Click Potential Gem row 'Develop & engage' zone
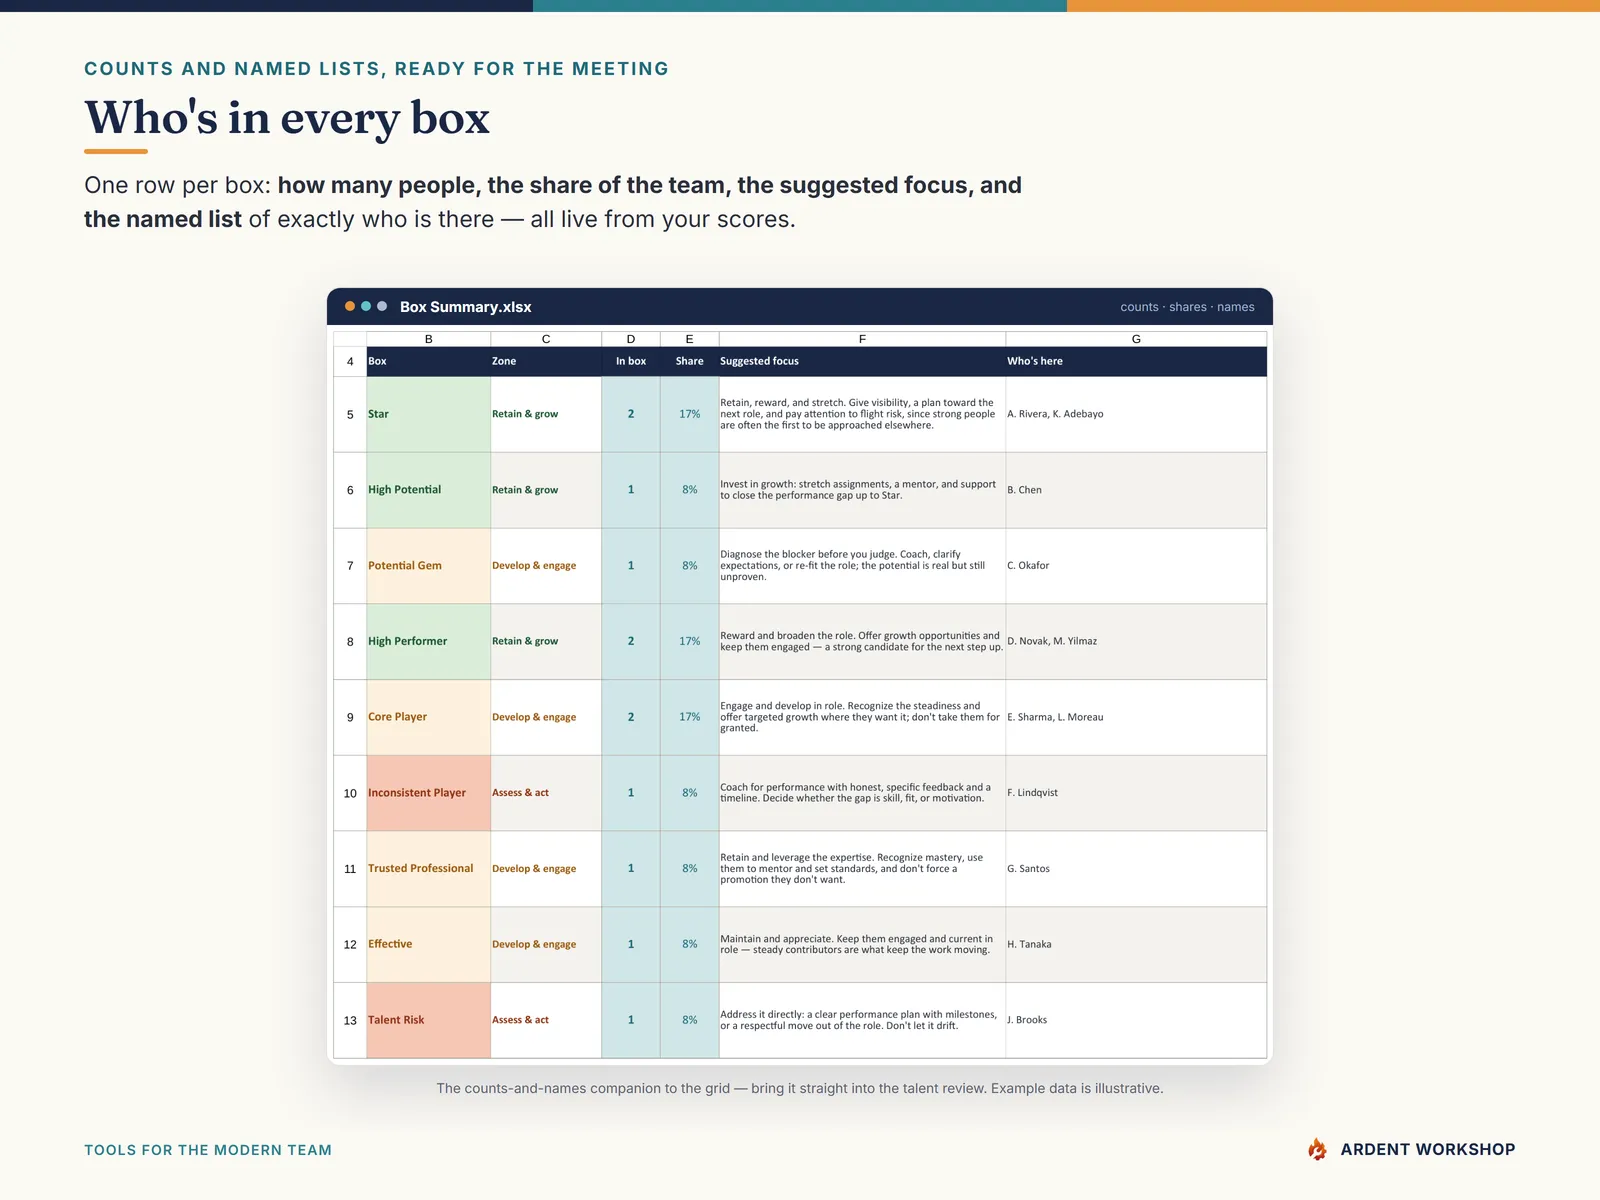1600x1200 pixels. (x=546, y=566)
